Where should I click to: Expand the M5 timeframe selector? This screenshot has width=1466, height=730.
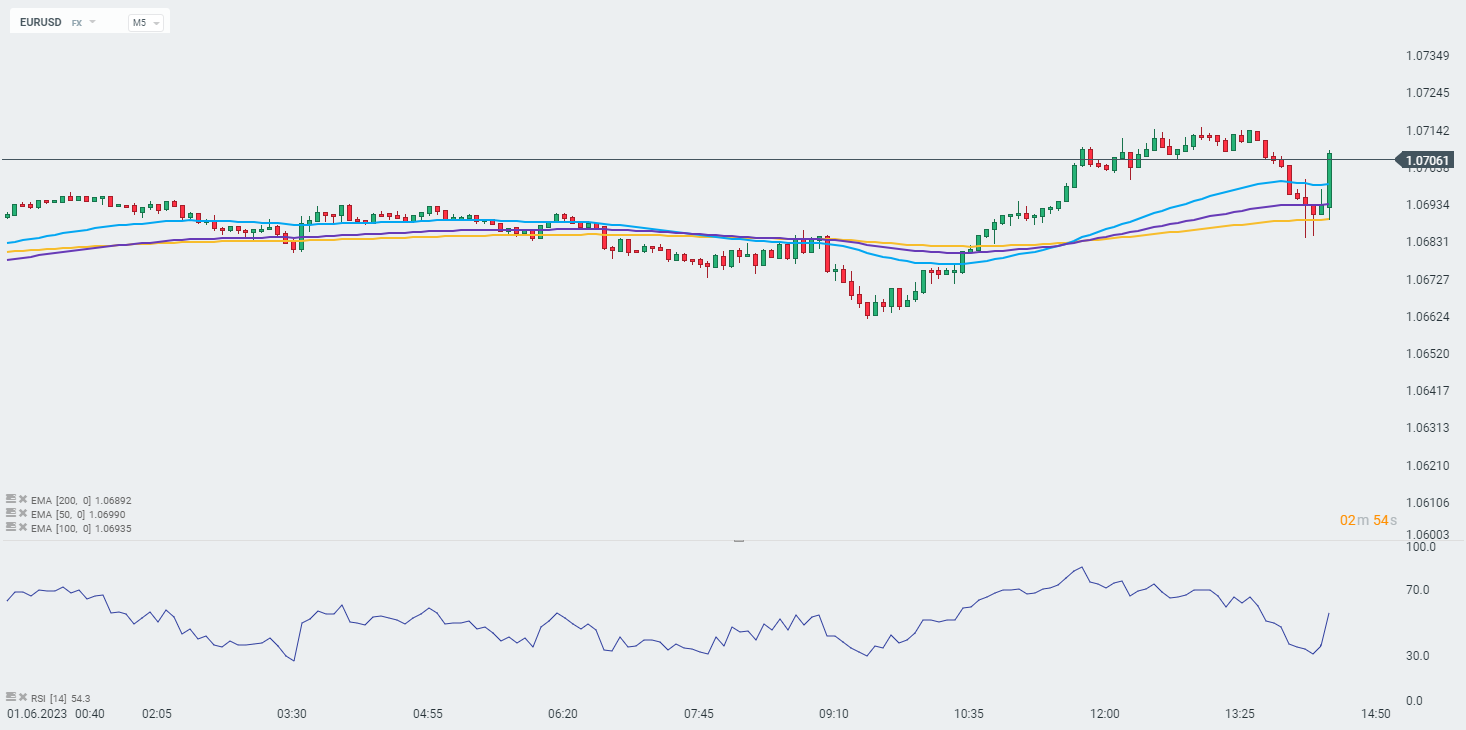145,22
